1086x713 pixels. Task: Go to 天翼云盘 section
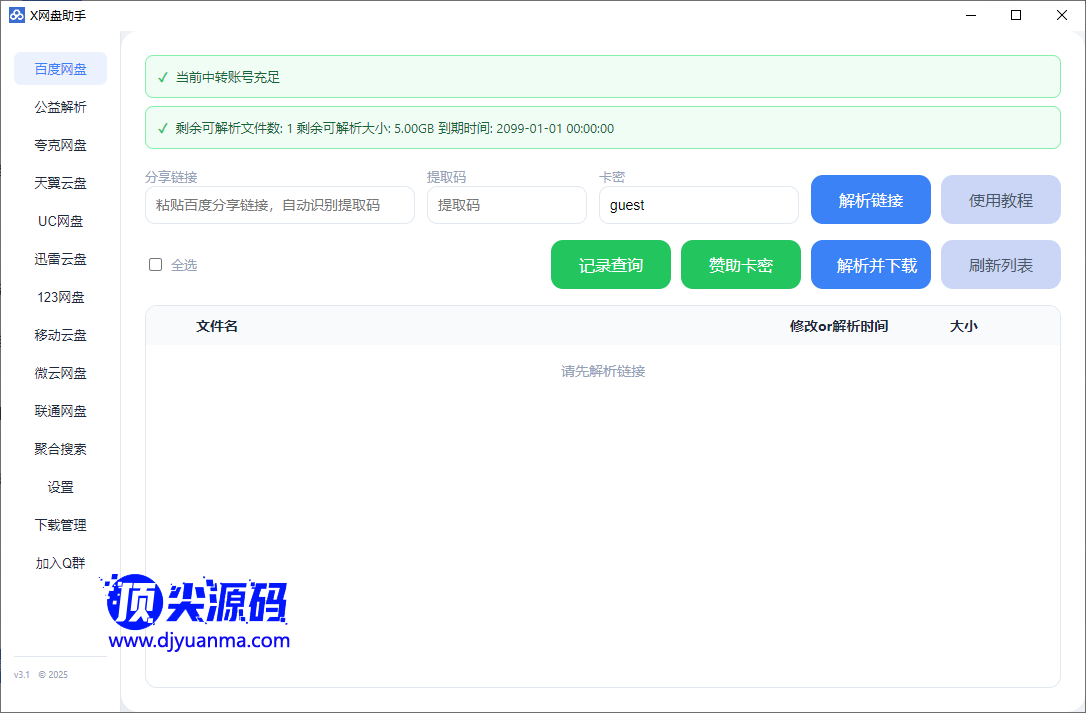[x=60, y=183]
